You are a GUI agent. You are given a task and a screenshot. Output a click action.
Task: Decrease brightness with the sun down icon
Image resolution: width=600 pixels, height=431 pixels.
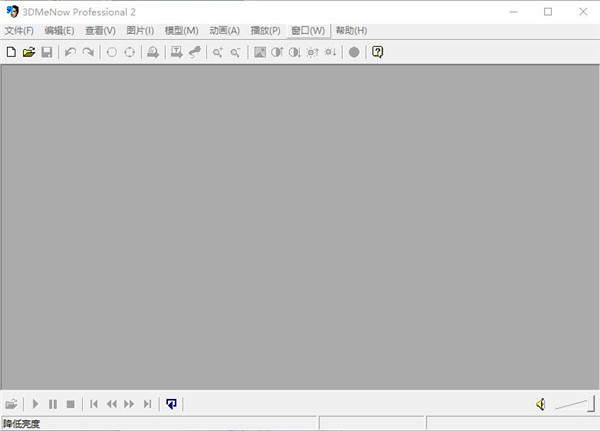[330, 52]
